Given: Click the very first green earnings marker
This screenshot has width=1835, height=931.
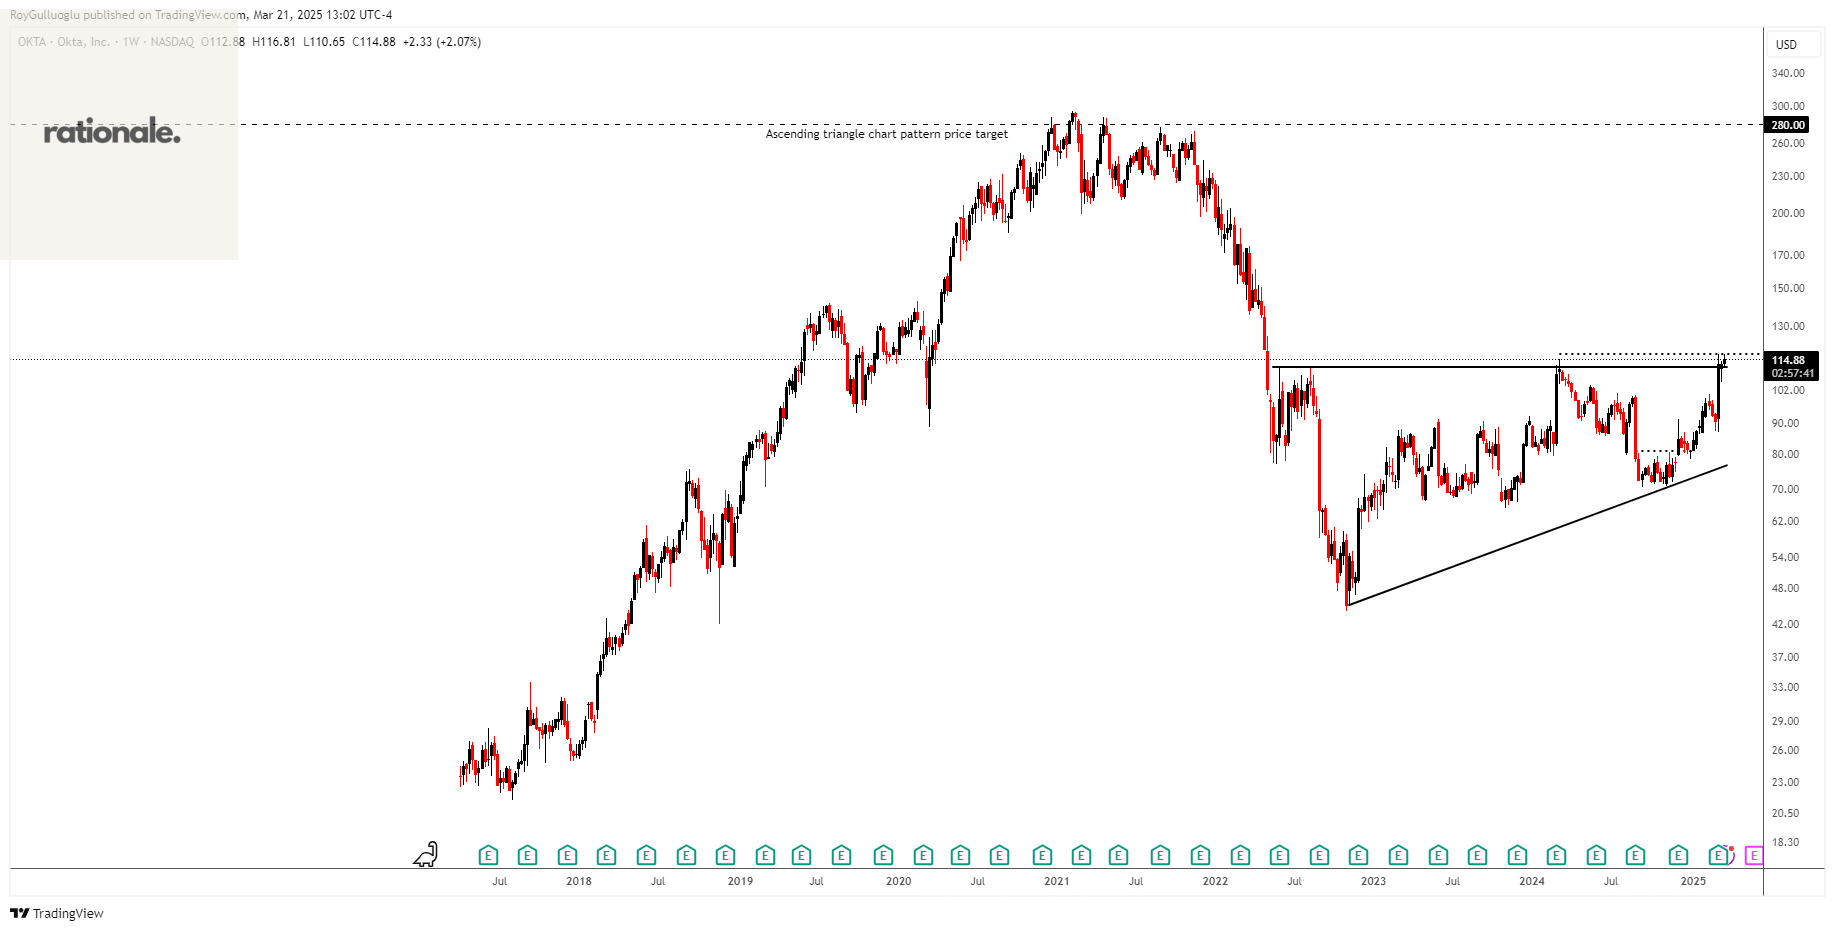Looking at the screenshot, I should (x=488, y=855).
